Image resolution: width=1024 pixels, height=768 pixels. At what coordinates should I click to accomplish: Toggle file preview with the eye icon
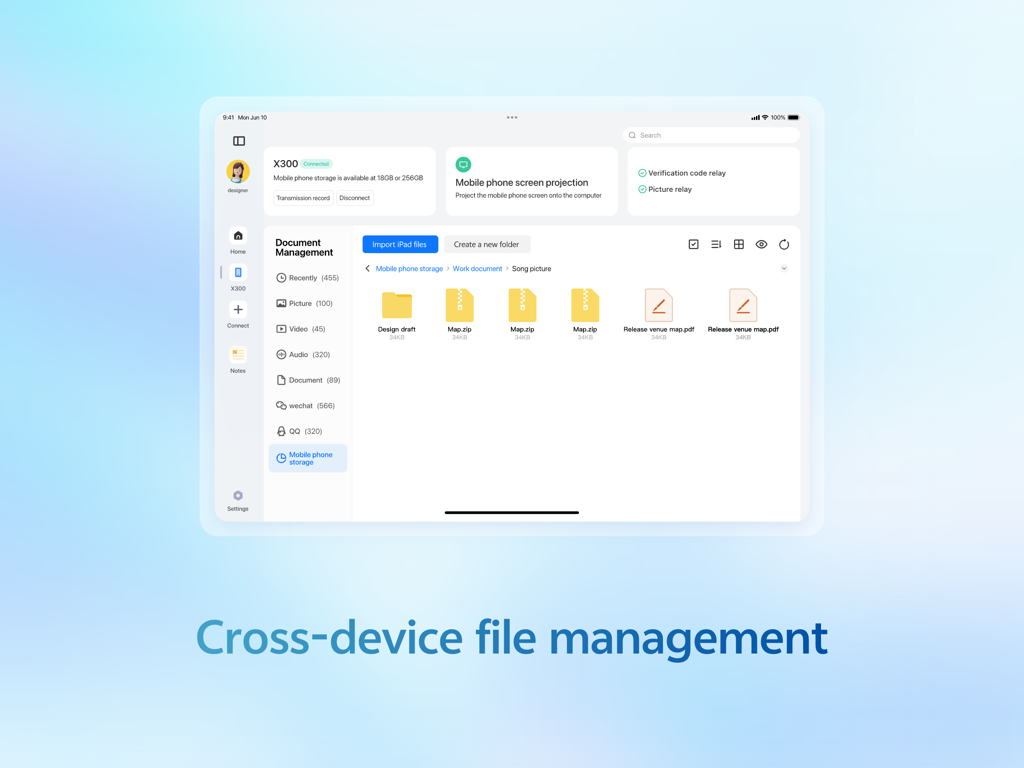pyautogui.click(x=761, y=243)
